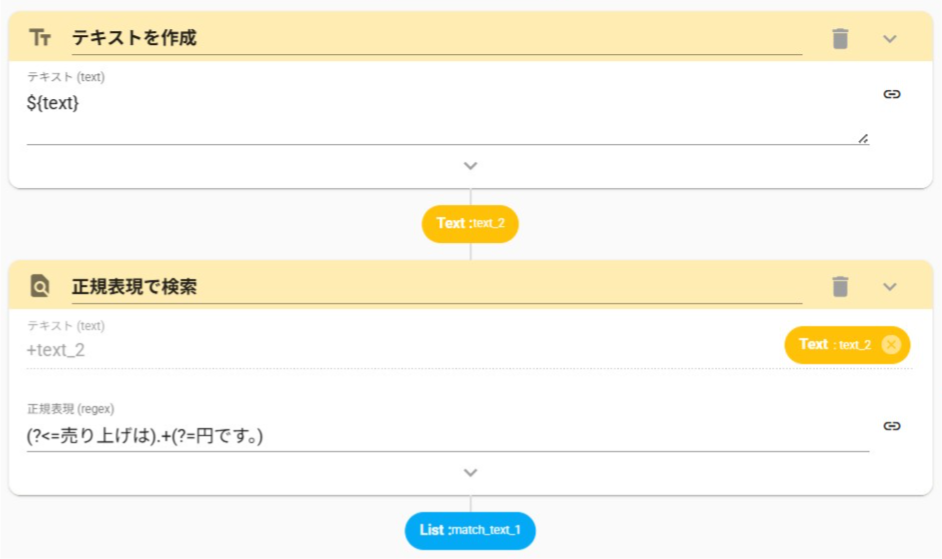Select the blue List : match_text_1 chip

[470, 530]
